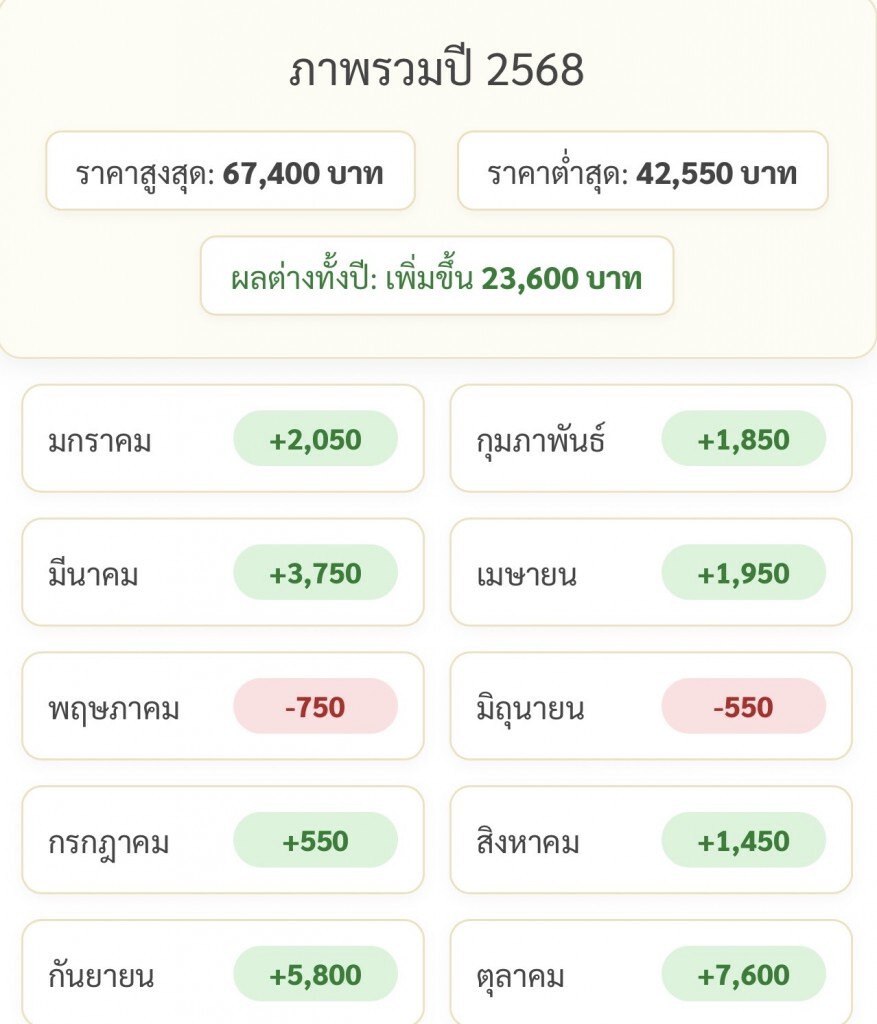This screenshot has width=877, height=1024.
Task: Select the ราคาสูงสุด 67,400 บาท box
Action: (x=230, y=172)
